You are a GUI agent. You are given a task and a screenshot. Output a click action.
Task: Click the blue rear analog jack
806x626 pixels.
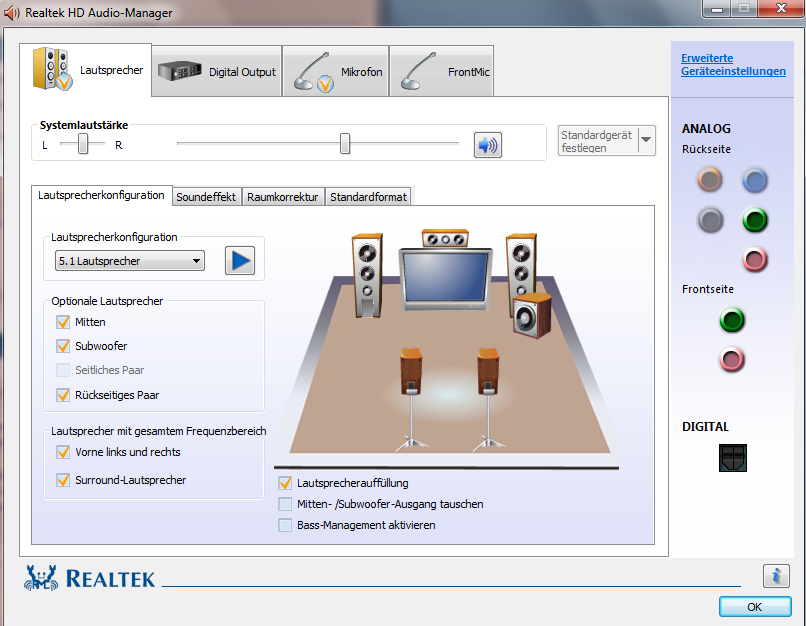[755, 180]
